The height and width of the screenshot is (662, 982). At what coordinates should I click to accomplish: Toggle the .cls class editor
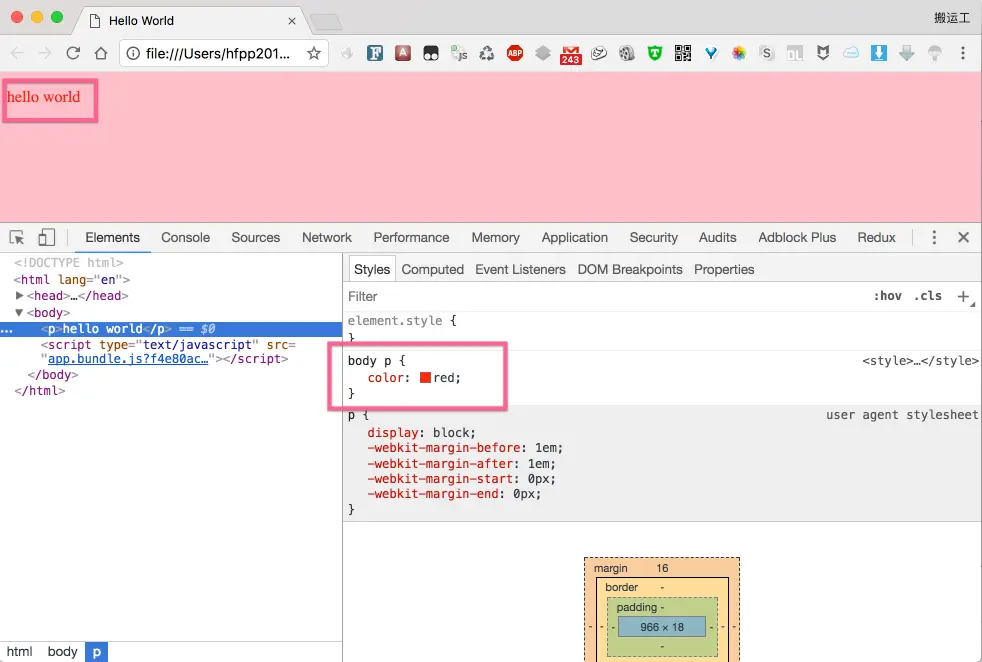[x=928, y=296]
